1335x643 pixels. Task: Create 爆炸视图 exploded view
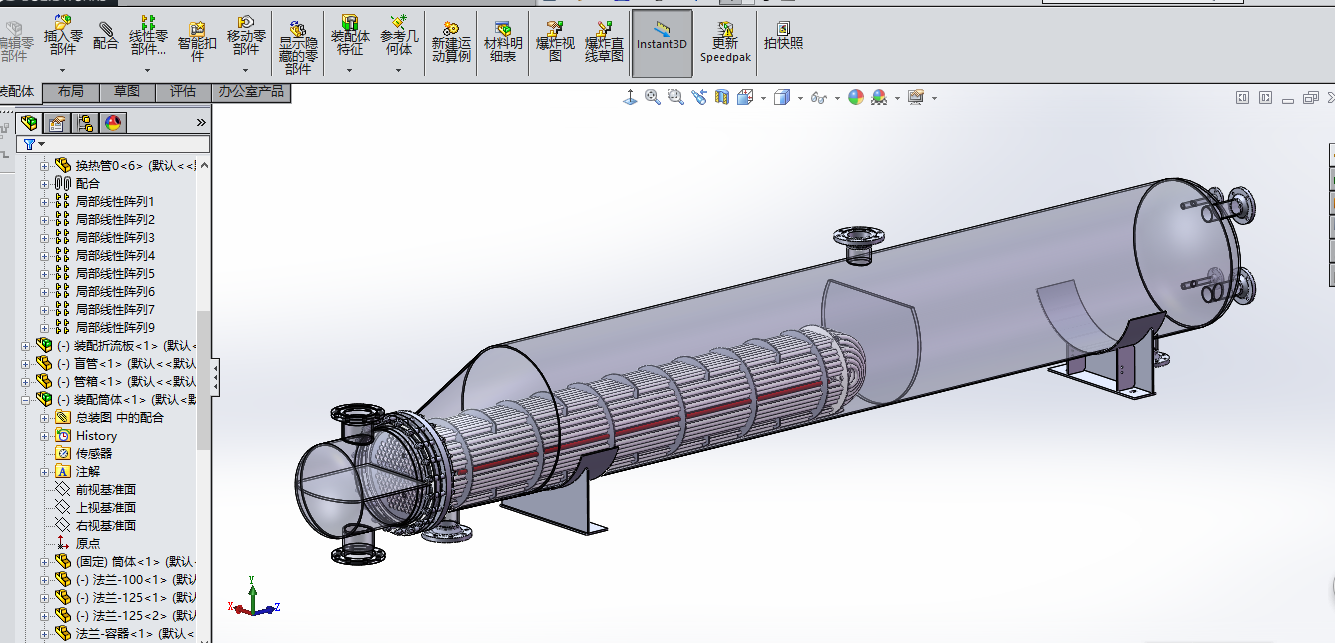point(555,40)
